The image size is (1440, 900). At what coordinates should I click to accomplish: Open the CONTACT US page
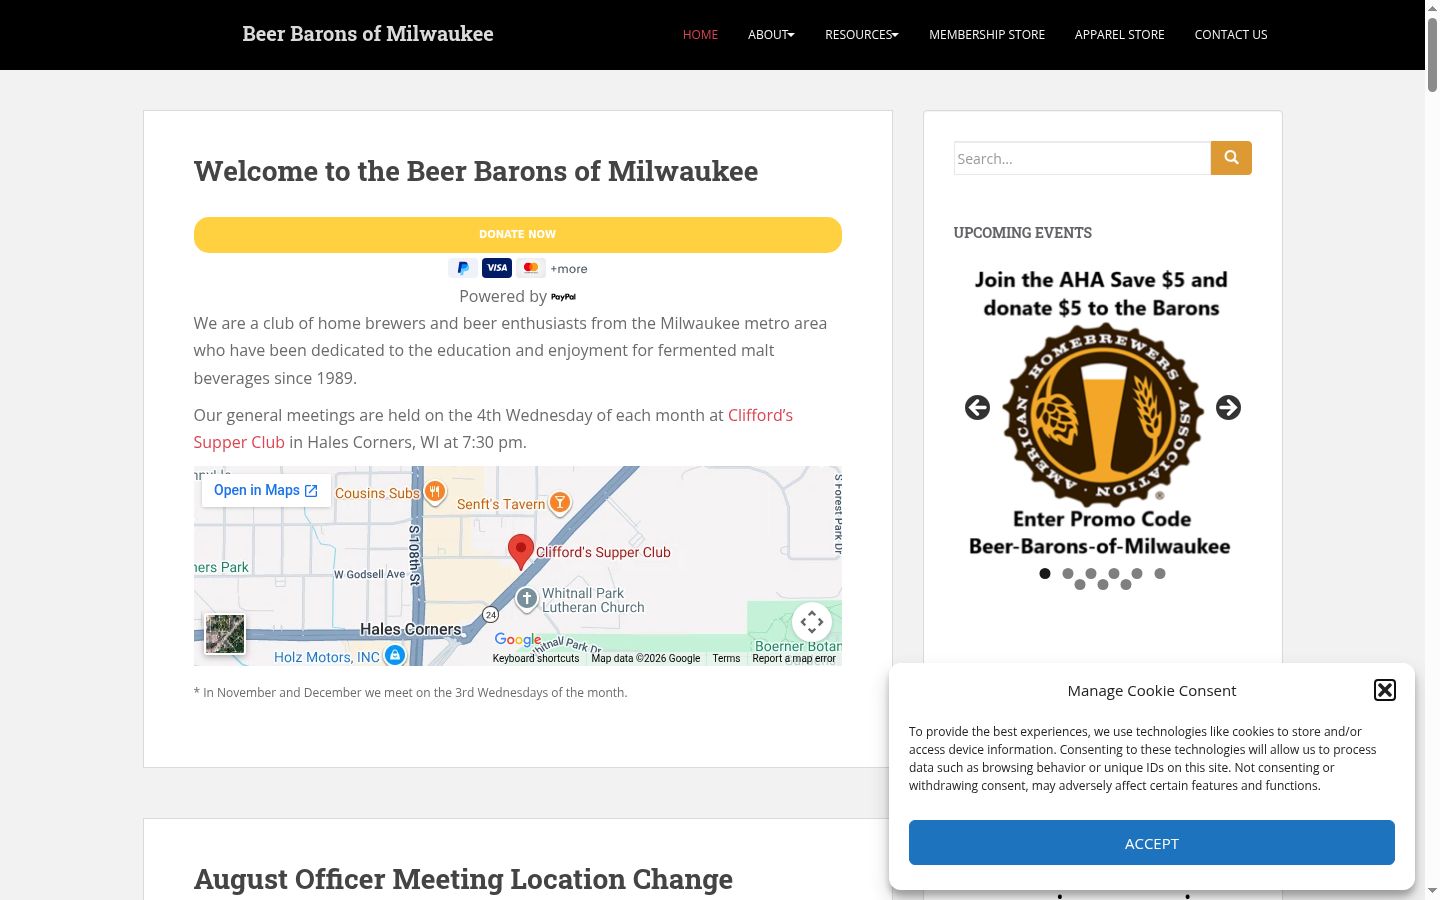pos(1231,35)
